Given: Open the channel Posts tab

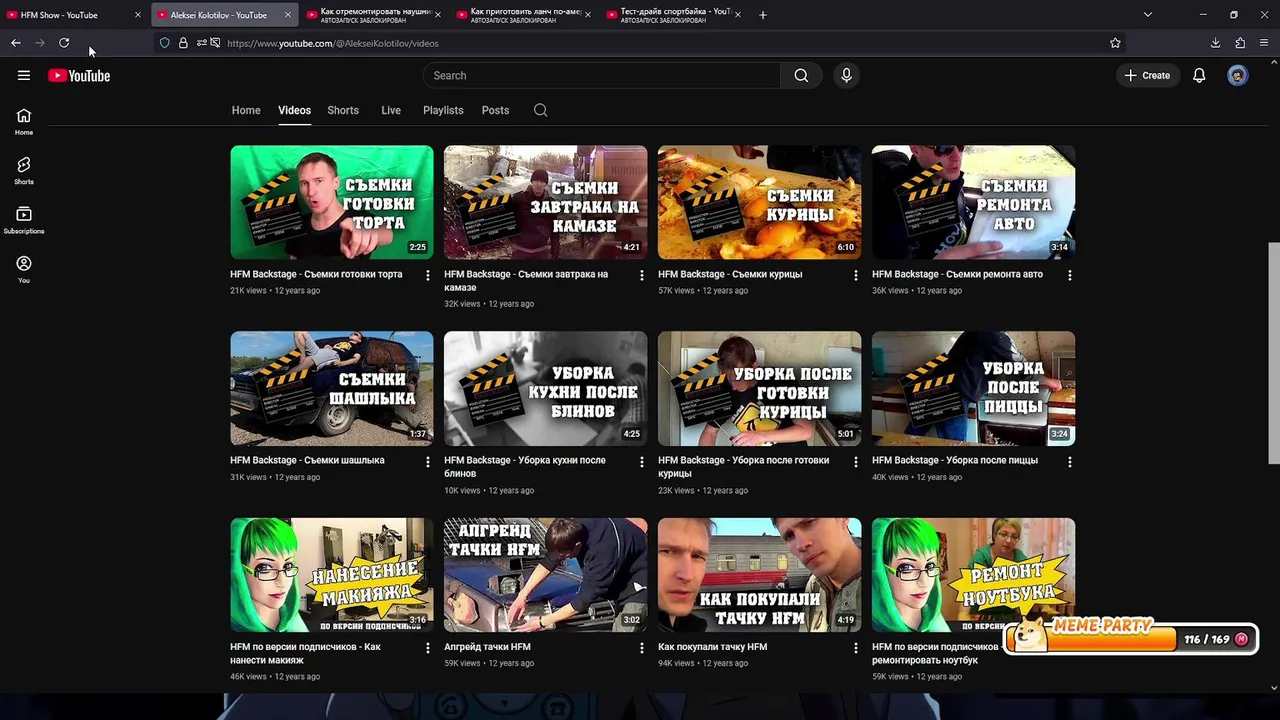Looking at the screenshot, I should (x=495, y=110).
